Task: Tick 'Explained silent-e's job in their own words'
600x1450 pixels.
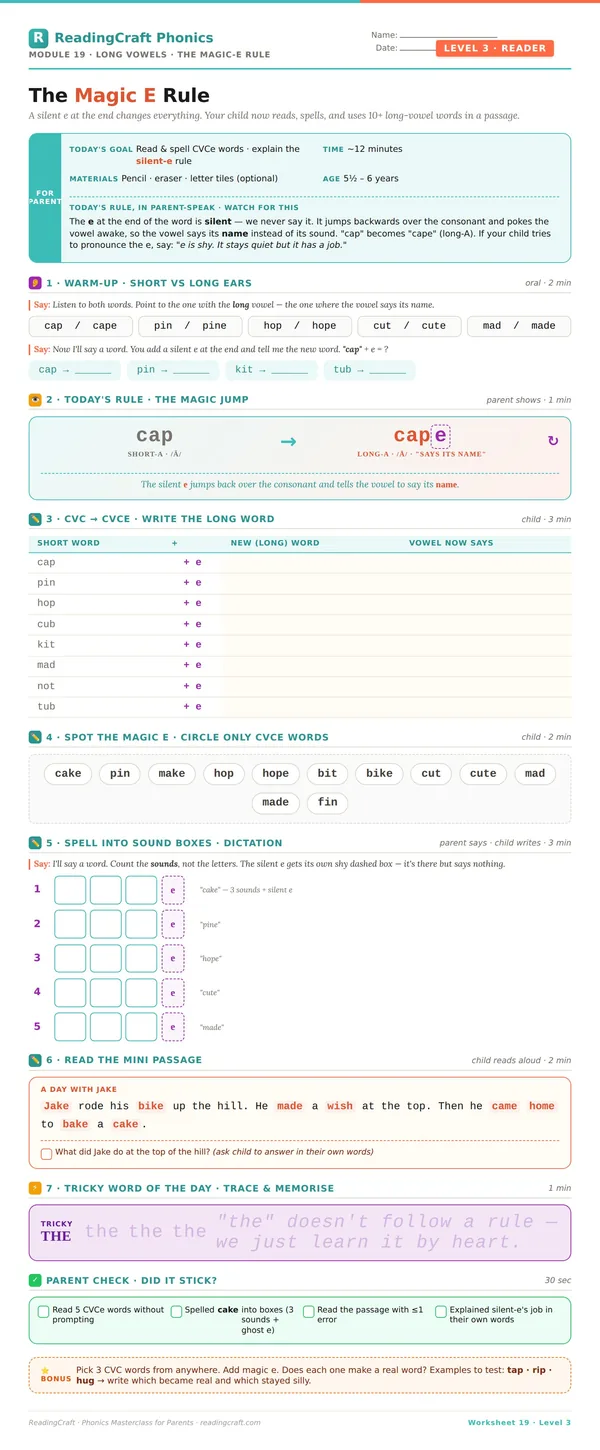Action: 441,1311
